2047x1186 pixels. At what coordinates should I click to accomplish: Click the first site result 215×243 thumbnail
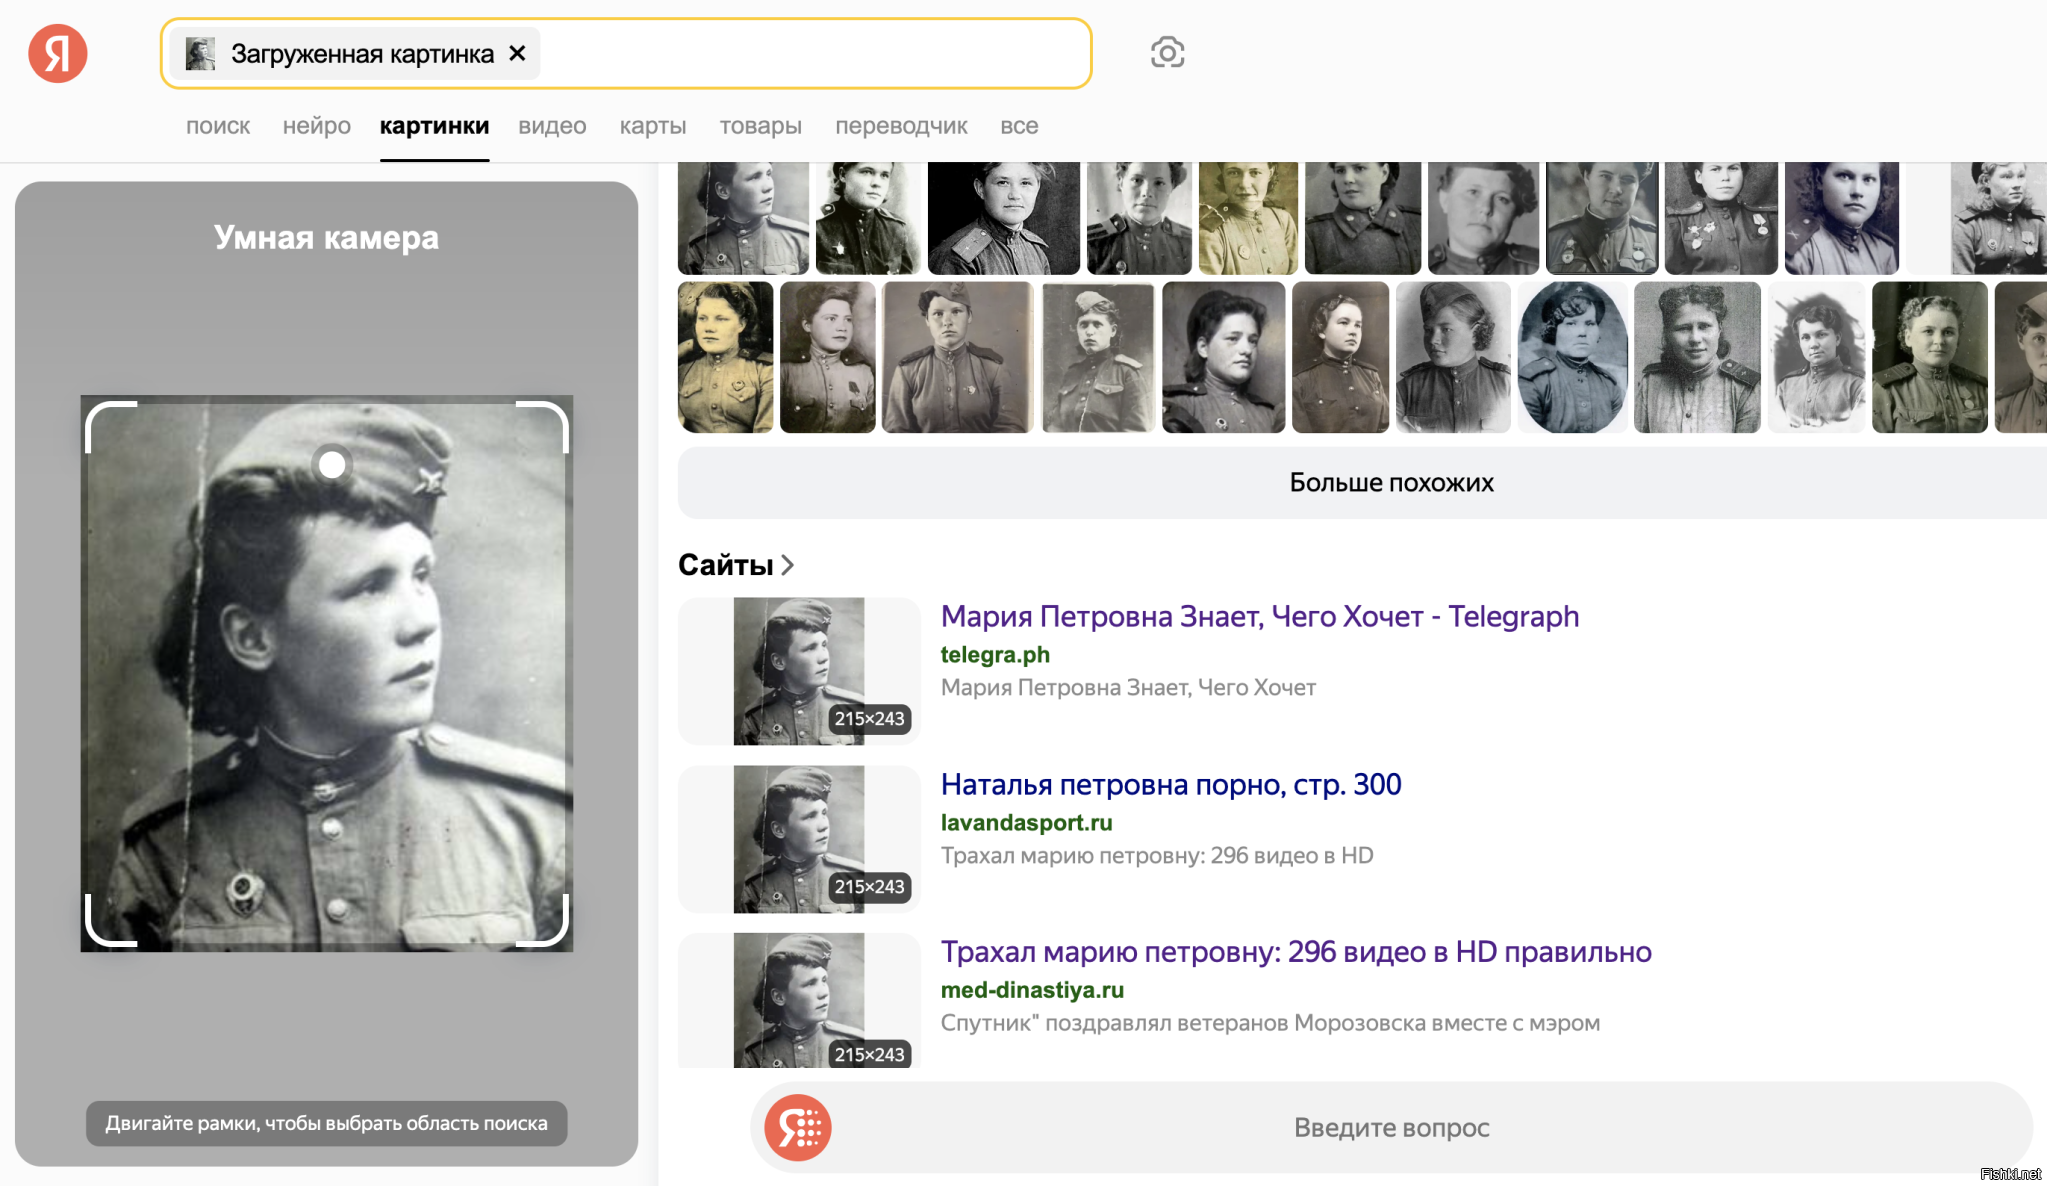pos(798,671)
